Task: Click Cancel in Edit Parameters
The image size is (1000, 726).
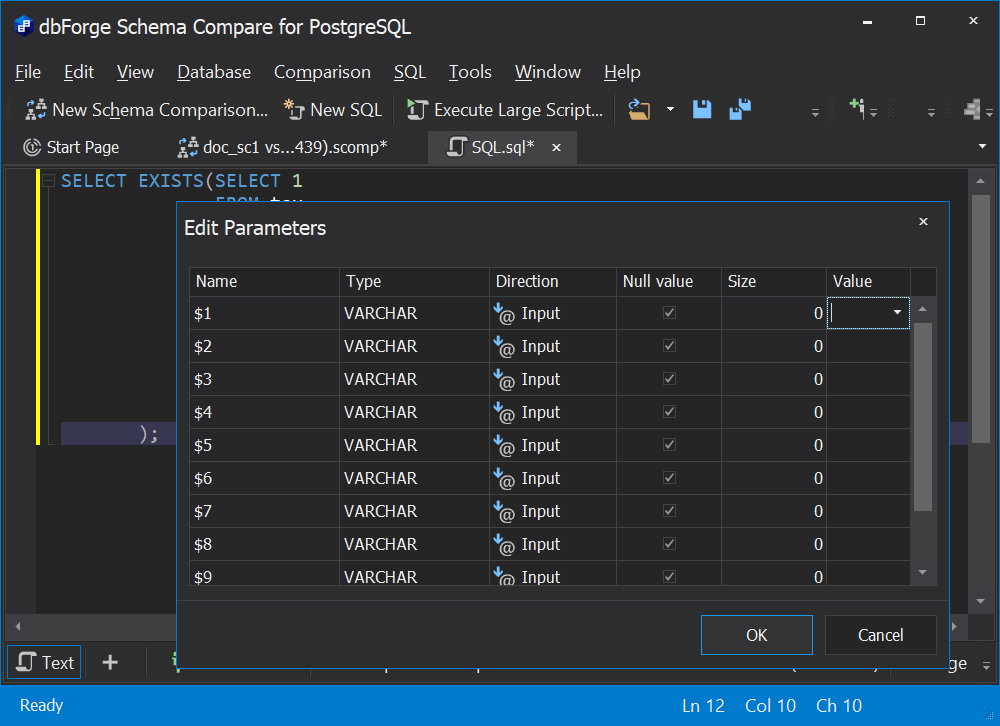Action: pos(880,635)
